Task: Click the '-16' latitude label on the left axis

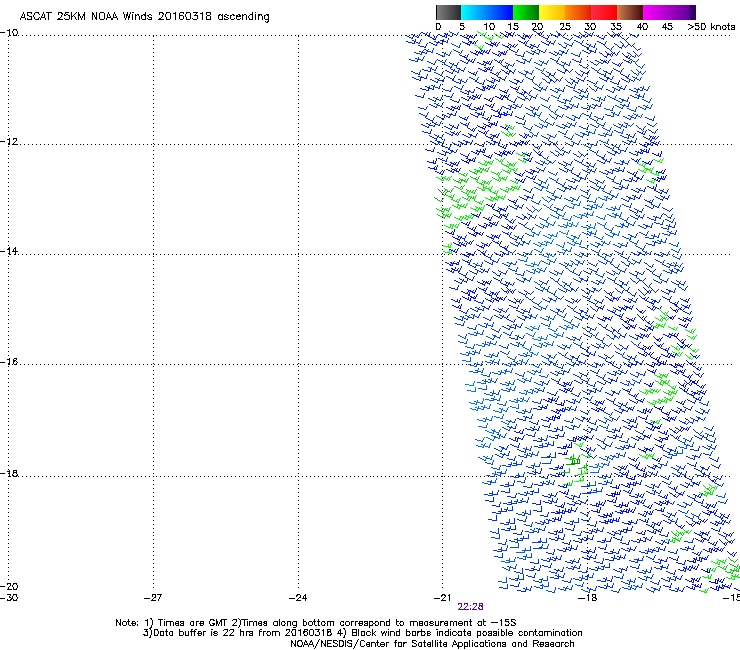Action: (9, 362)
